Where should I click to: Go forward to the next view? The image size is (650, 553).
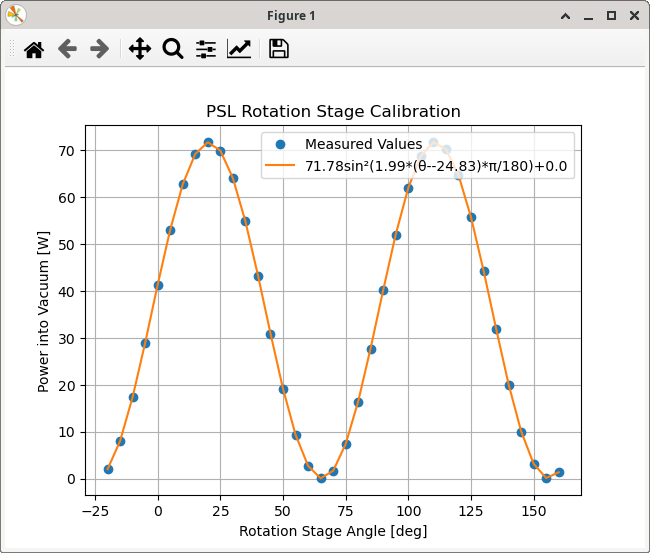point(99,49)
